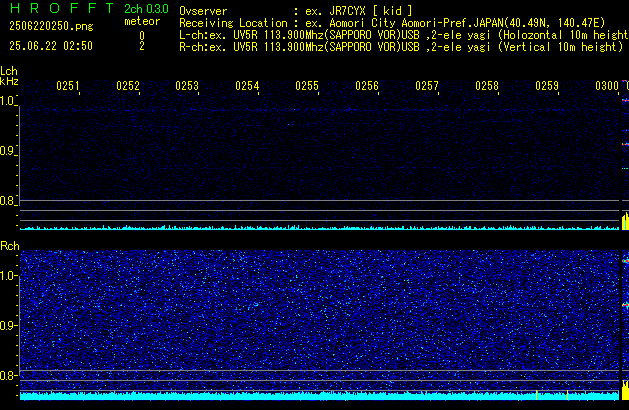Click the Lch 0.9 kHz axis label
This screenshot has width=629, height=410.
point(8,151)
